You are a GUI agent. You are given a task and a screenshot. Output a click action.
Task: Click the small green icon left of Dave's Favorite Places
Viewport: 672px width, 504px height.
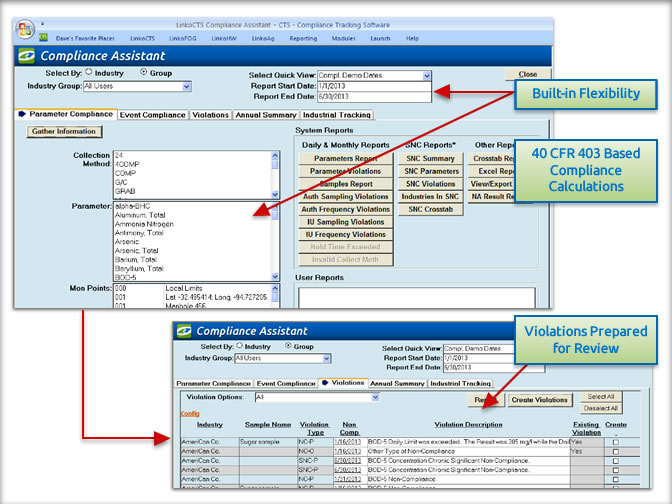(x=43, y=38)
